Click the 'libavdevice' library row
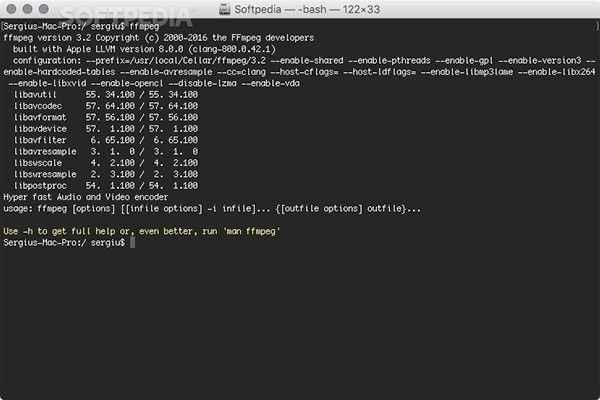This screenshot has width=600, height=400. tap(106, 129)
